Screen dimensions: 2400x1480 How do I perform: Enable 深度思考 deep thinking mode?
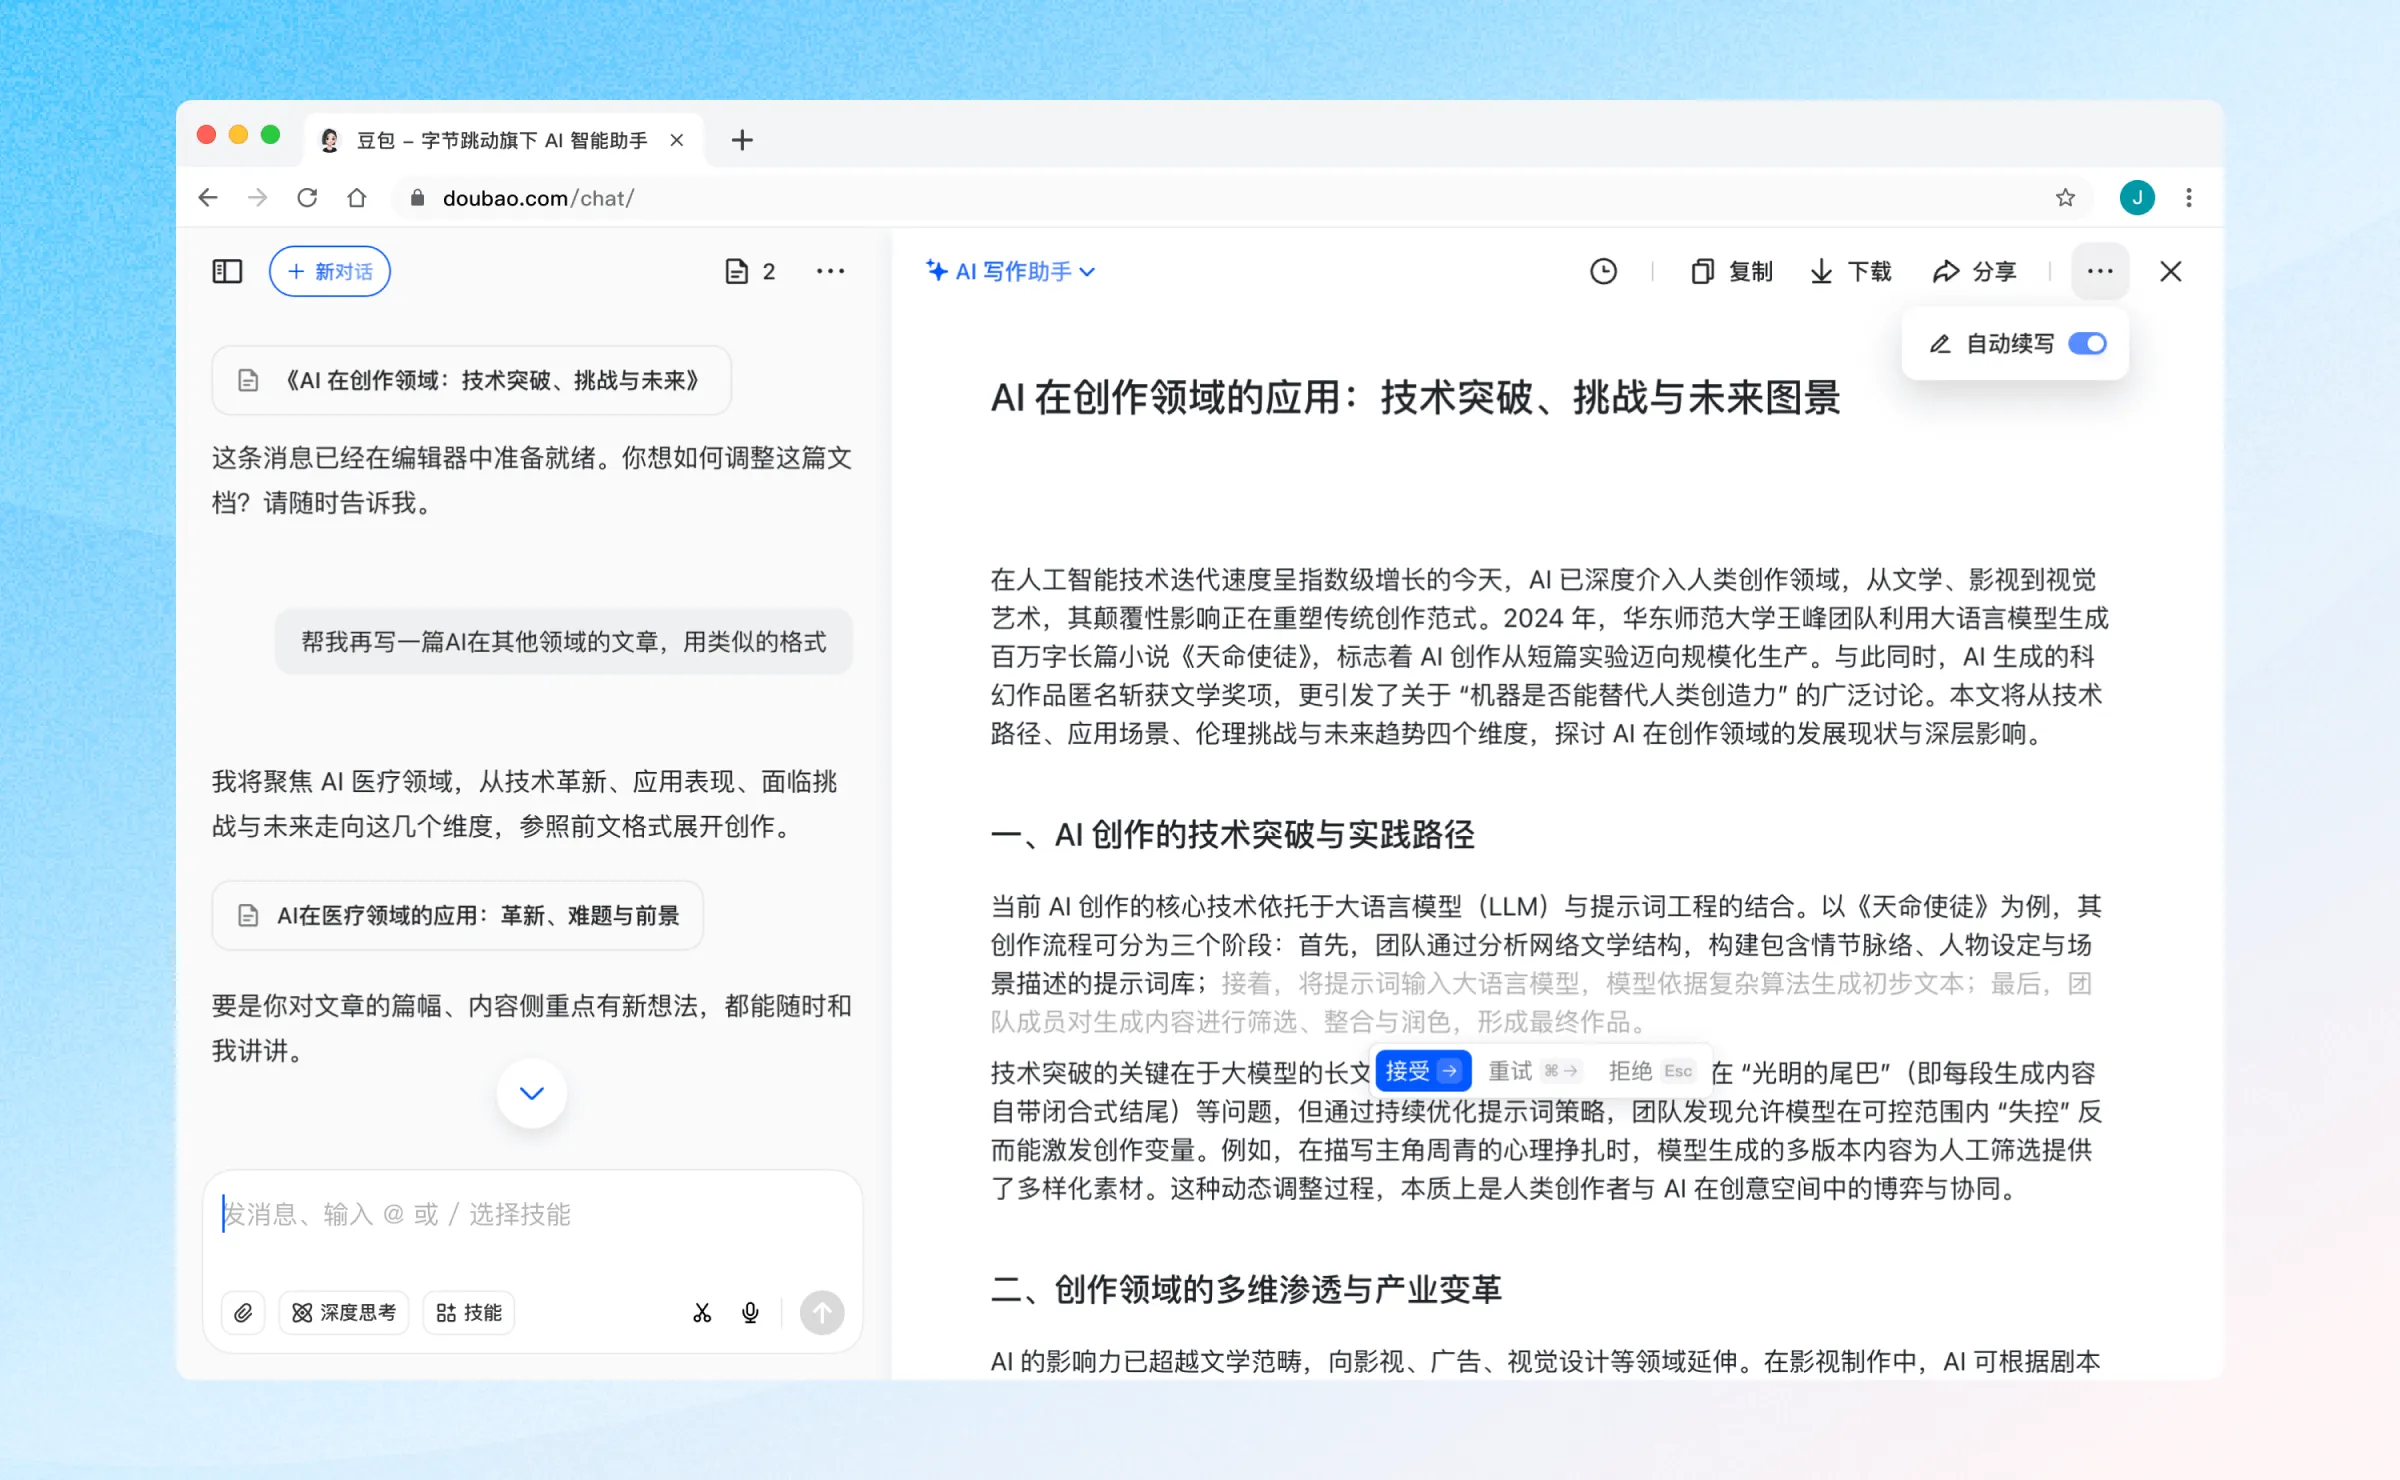344,1313
